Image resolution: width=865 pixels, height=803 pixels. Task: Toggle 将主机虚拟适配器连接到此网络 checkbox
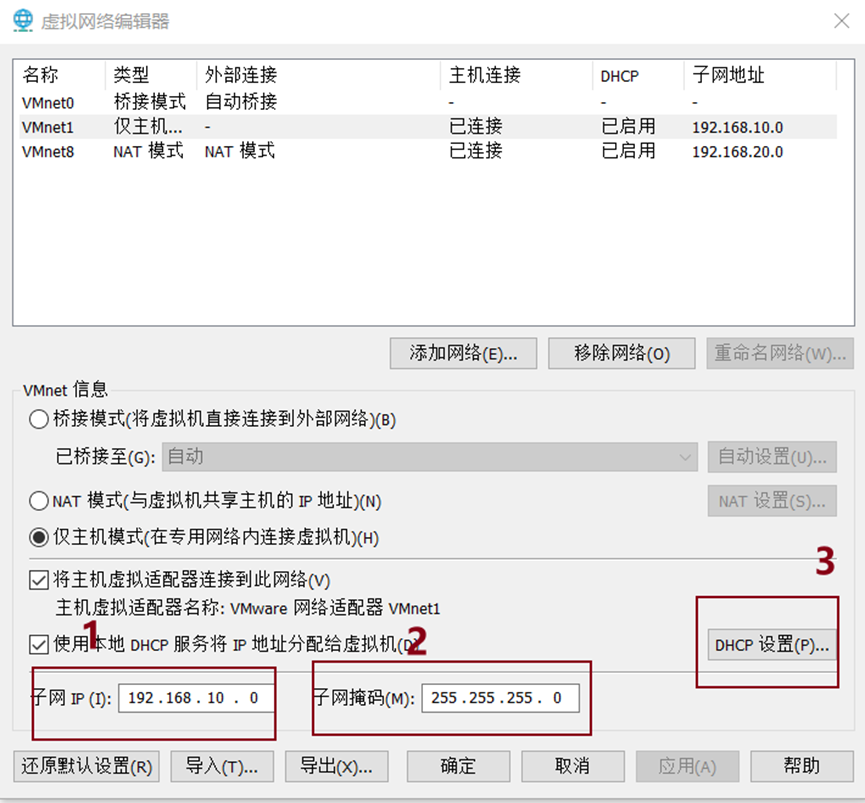[39, 580]
